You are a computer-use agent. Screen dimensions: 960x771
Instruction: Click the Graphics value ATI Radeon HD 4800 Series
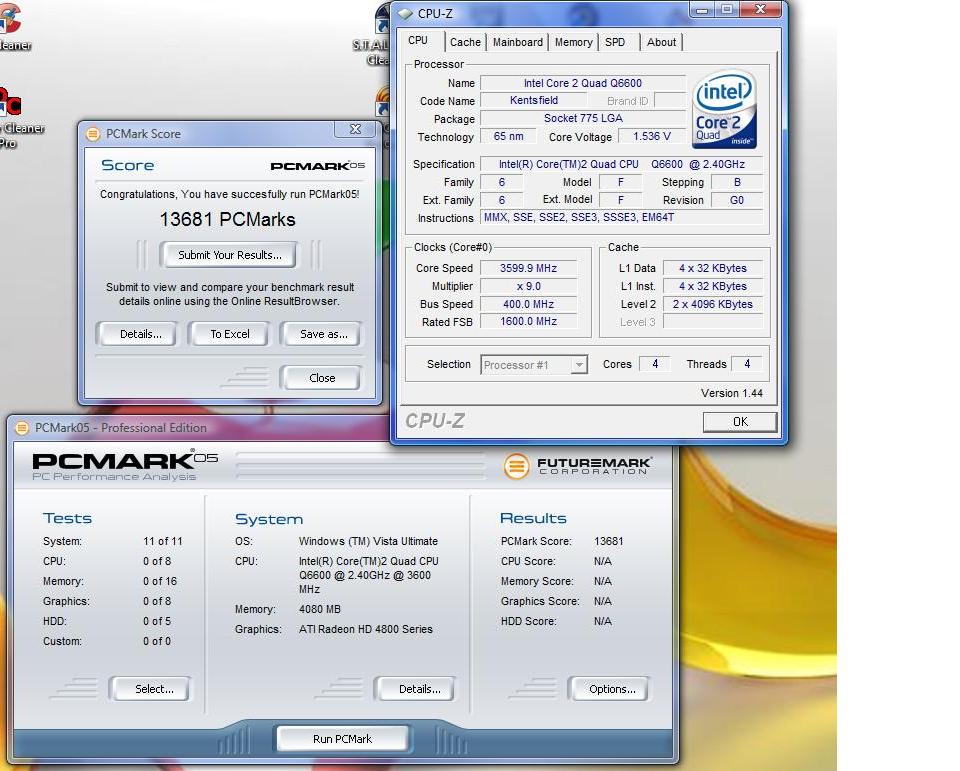click(x=366, y=630)
